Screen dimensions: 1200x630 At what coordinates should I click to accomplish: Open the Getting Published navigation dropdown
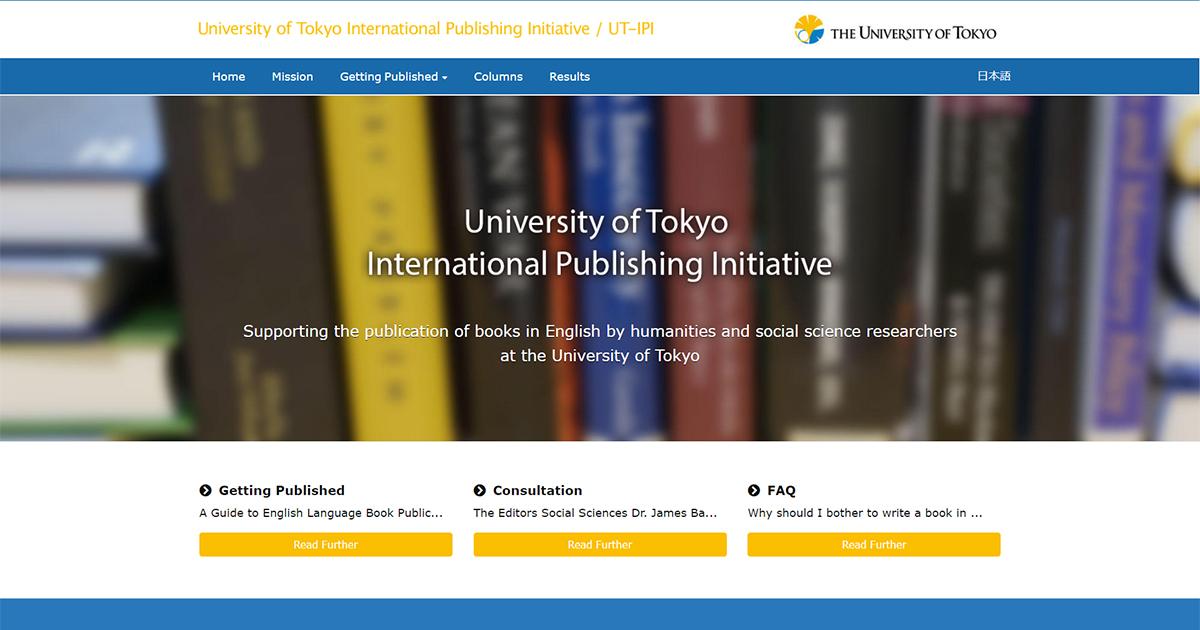click(x=388, y=76)
